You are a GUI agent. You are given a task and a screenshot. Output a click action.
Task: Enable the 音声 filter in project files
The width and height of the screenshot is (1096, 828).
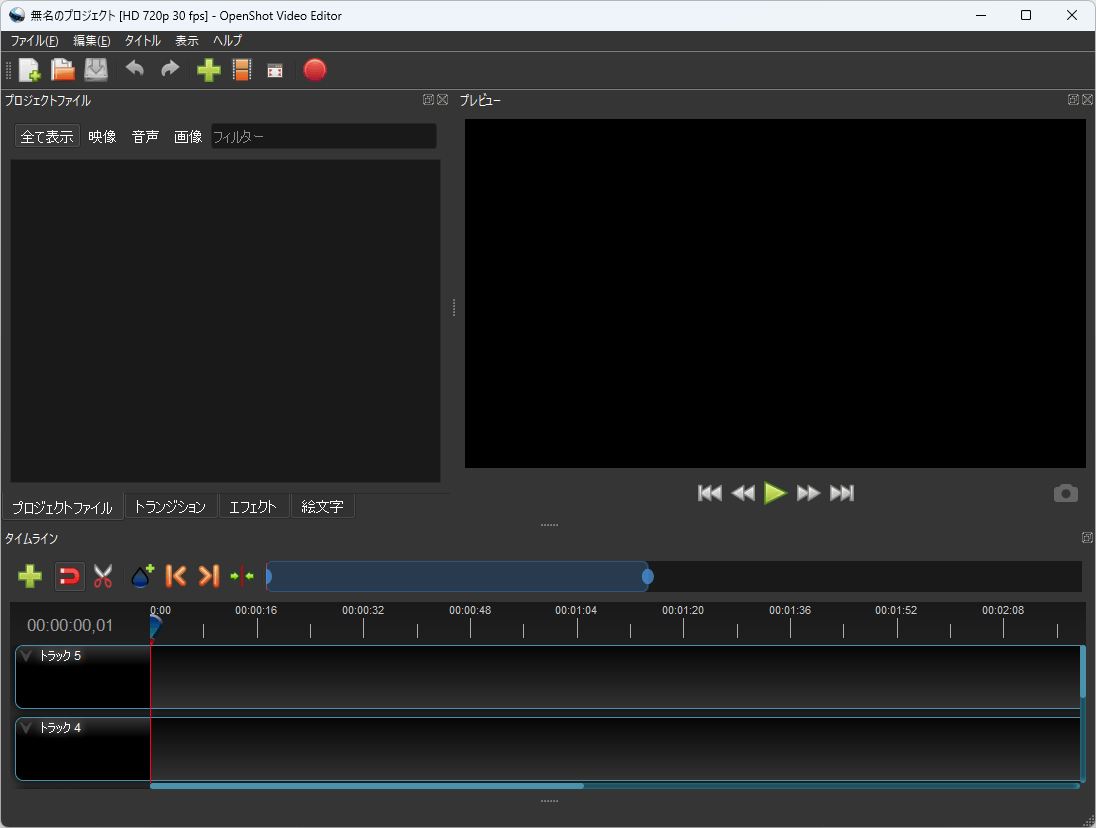pyautogui.click(x=144, y=136)
